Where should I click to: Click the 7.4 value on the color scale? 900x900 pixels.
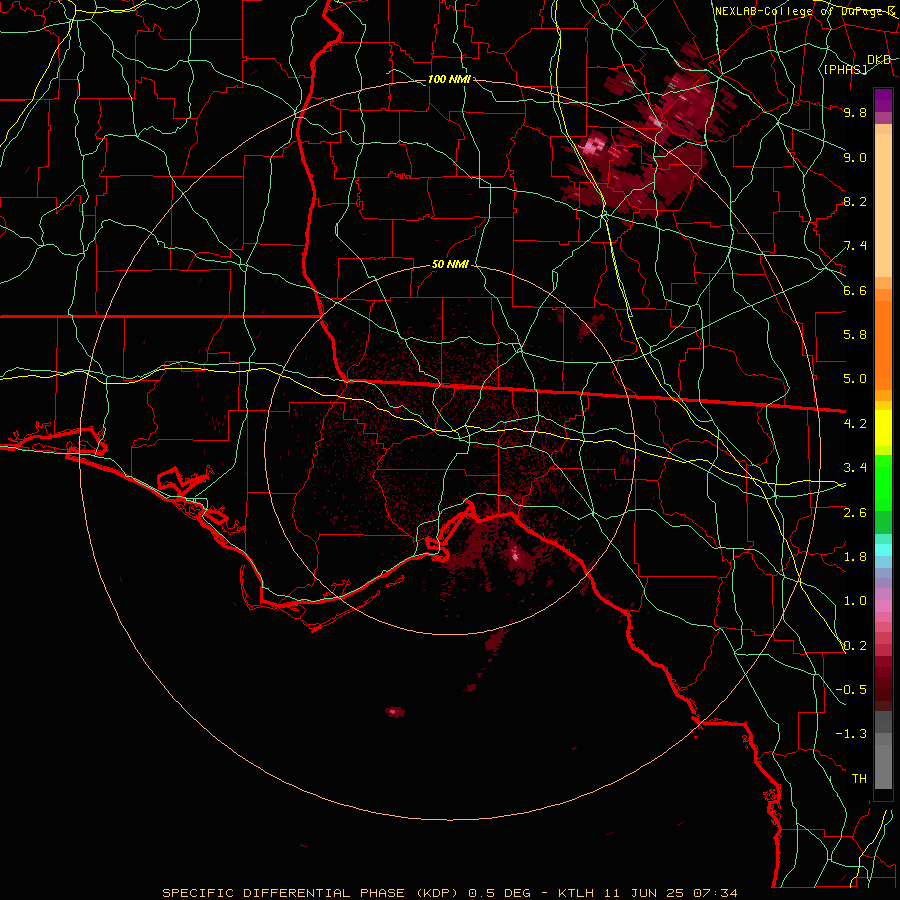[855, 246]
